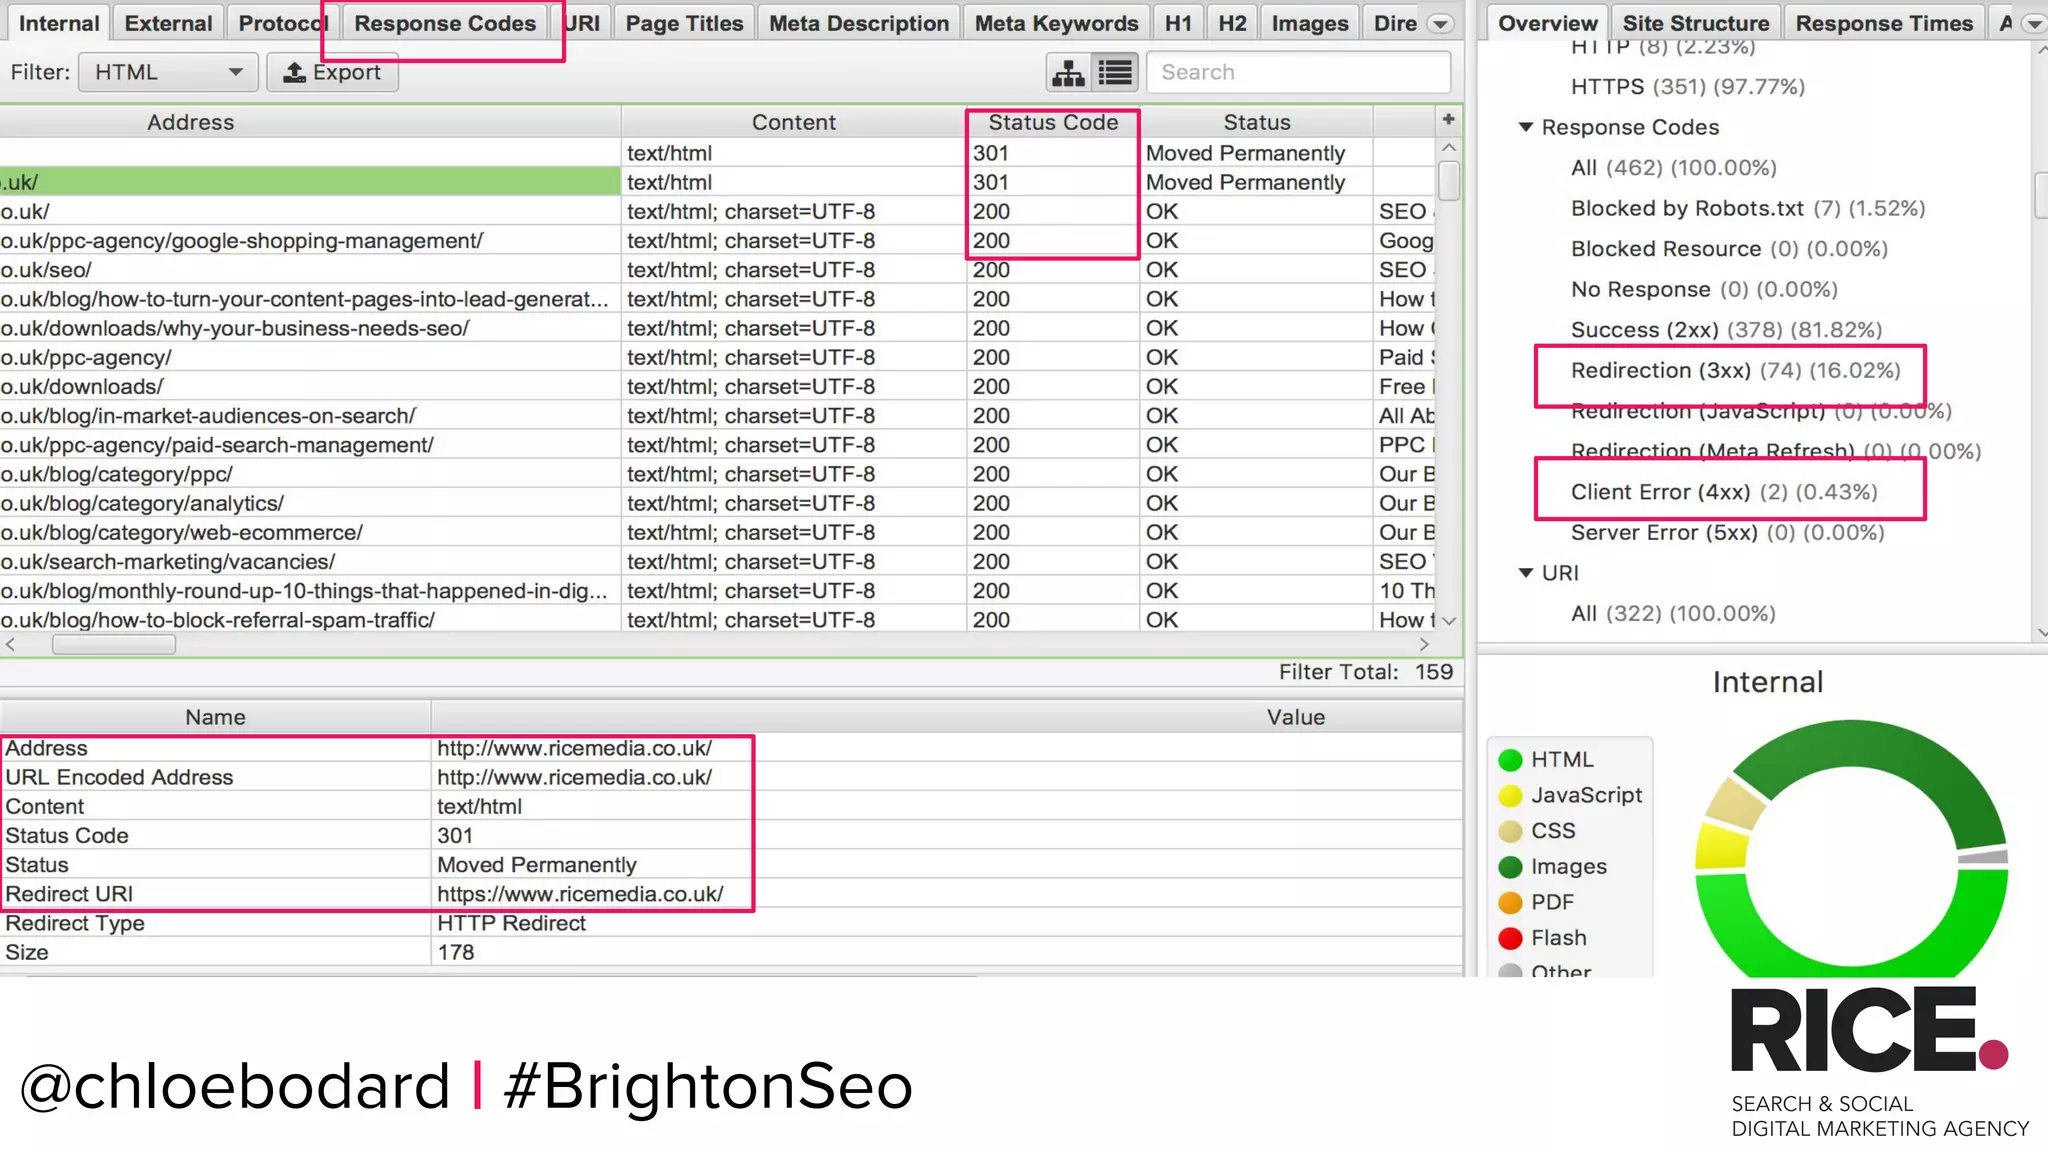2048x1152 pixels.
Task: Select All (322) under URI
Action: [1673, 614]
